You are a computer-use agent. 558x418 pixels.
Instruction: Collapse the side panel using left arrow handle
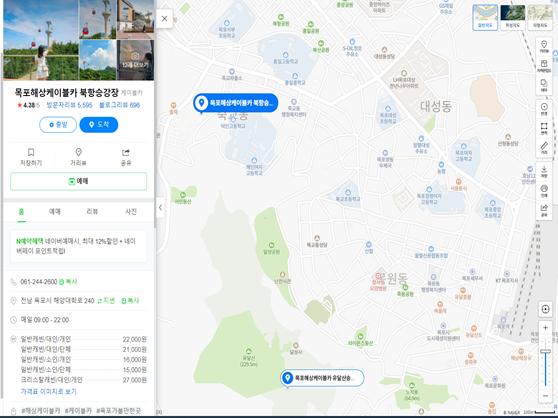coord(160,207)
